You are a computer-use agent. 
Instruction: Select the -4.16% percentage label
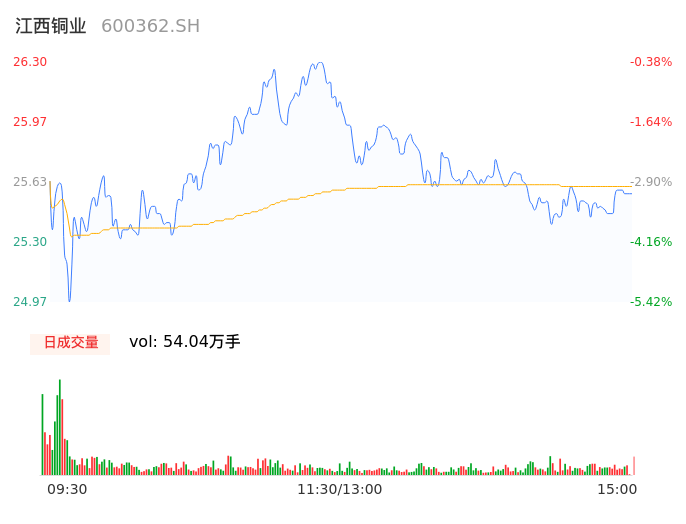click(x=651, y=242)
